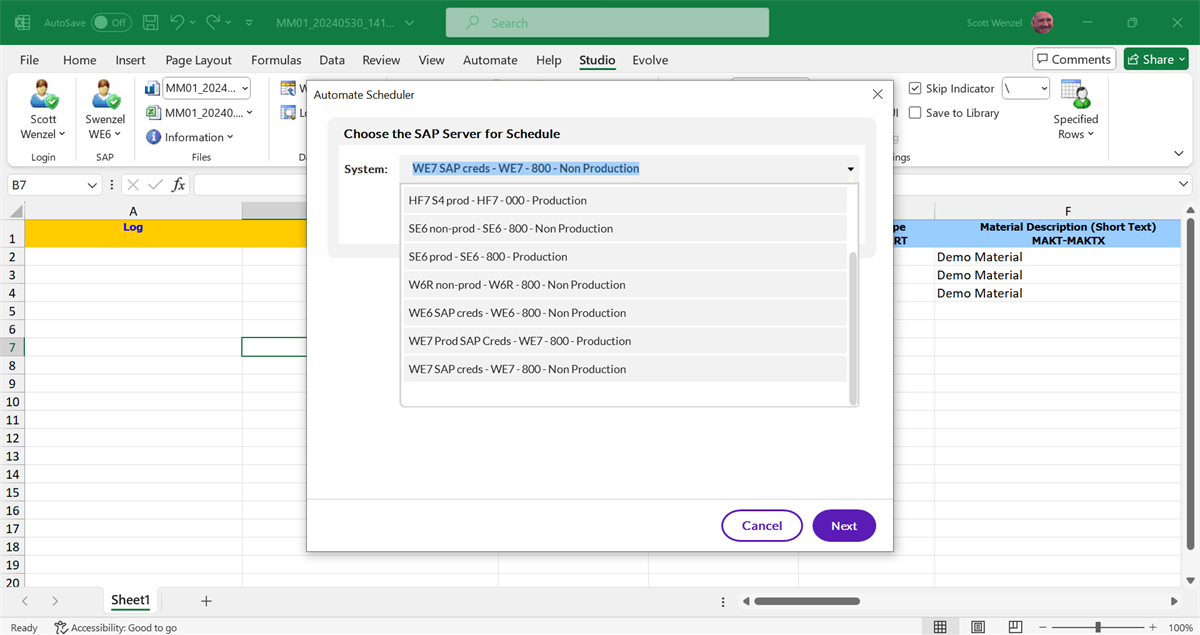1200x635 pixels.
Task: Open the Specified Rows icon menu
Action: pos(1075,97)
